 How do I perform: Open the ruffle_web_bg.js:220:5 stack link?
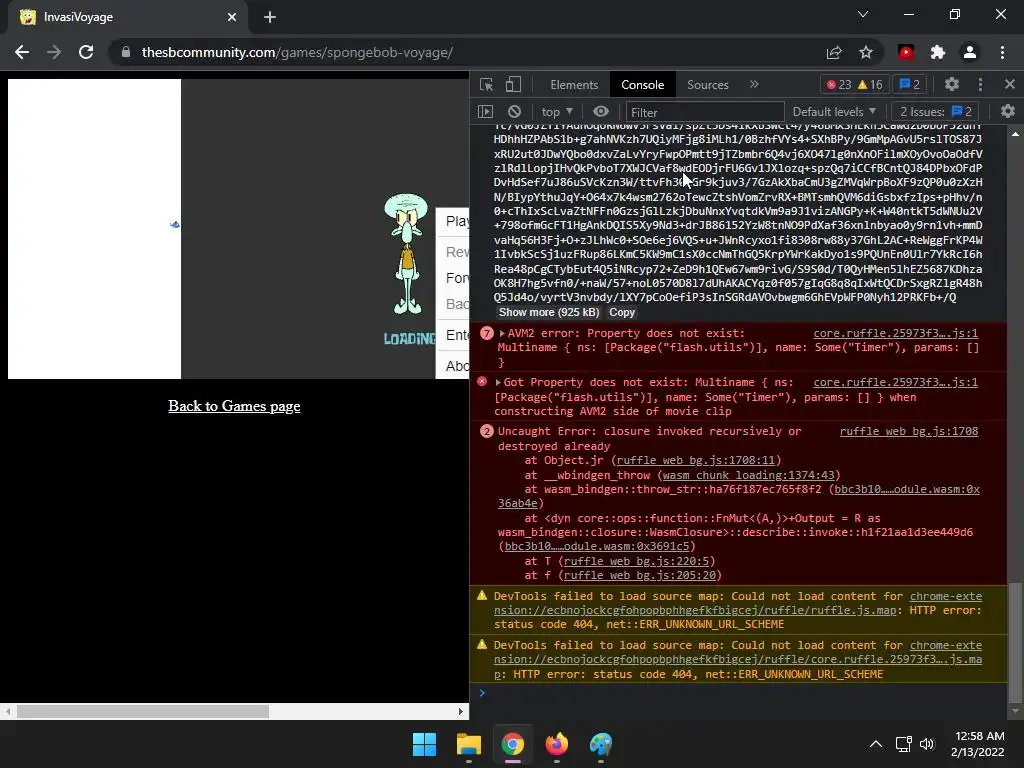636,561
